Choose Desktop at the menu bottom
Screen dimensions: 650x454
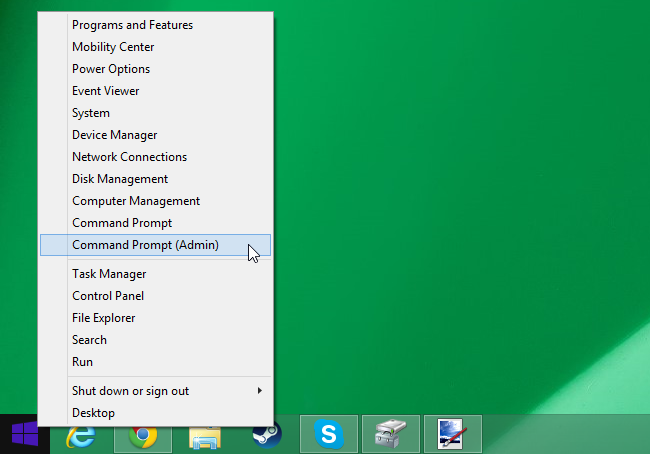(155, 413)
